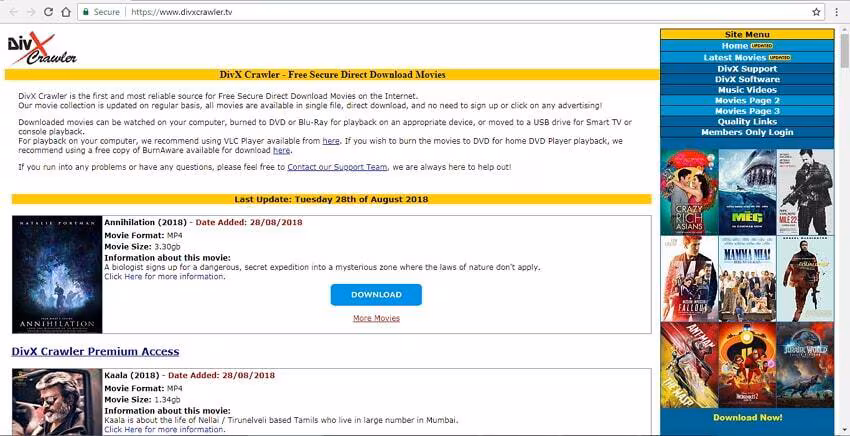Click the VLC Player 'here' link
The width and height of the screenshot is (850, 436).
[331, 141]
